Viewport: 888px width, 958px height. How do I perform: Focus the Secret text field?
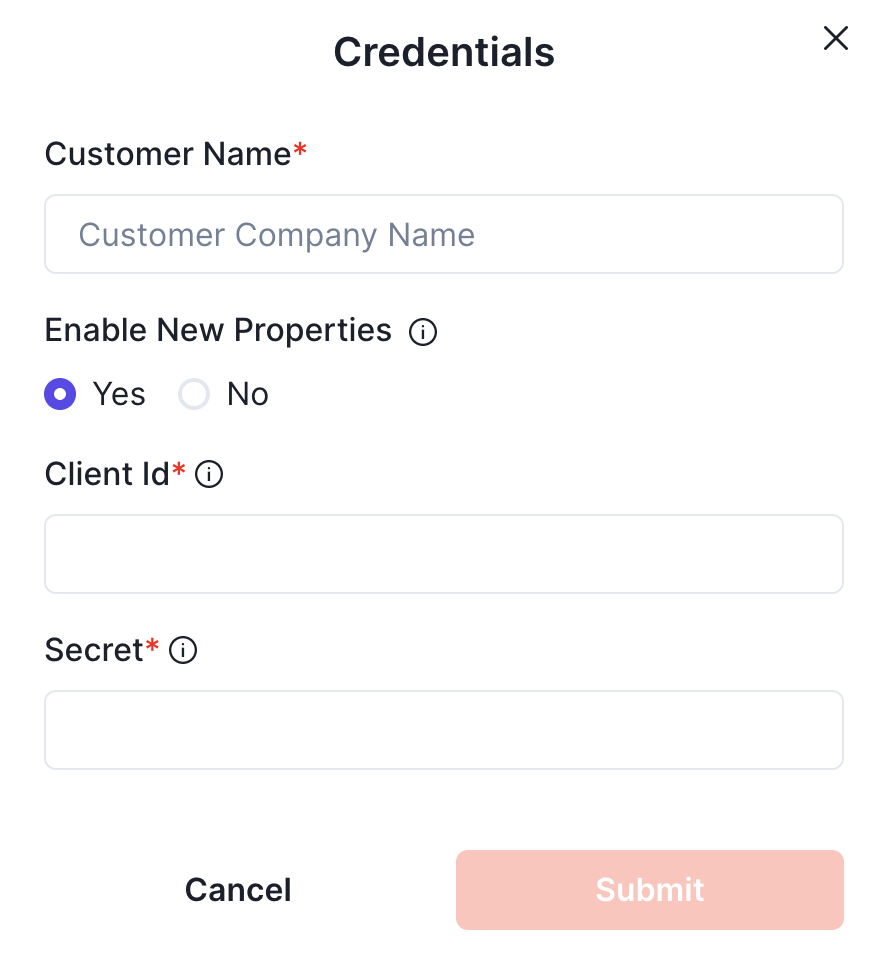[444, 730]
